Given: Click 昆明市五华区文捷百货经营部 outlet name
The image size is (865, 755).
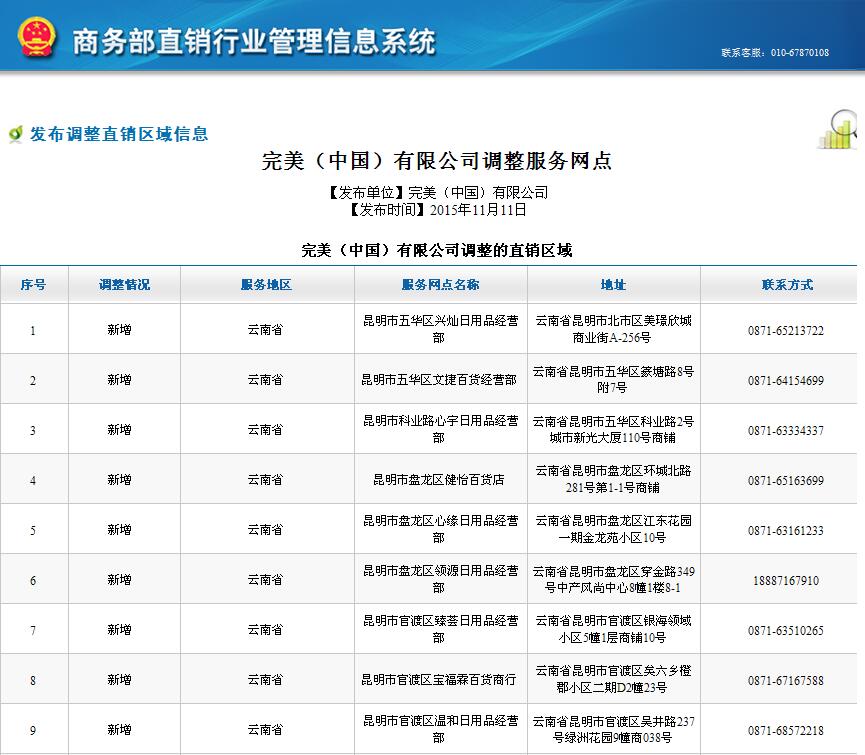Looking at the screenshot, I should coord(439,380).
